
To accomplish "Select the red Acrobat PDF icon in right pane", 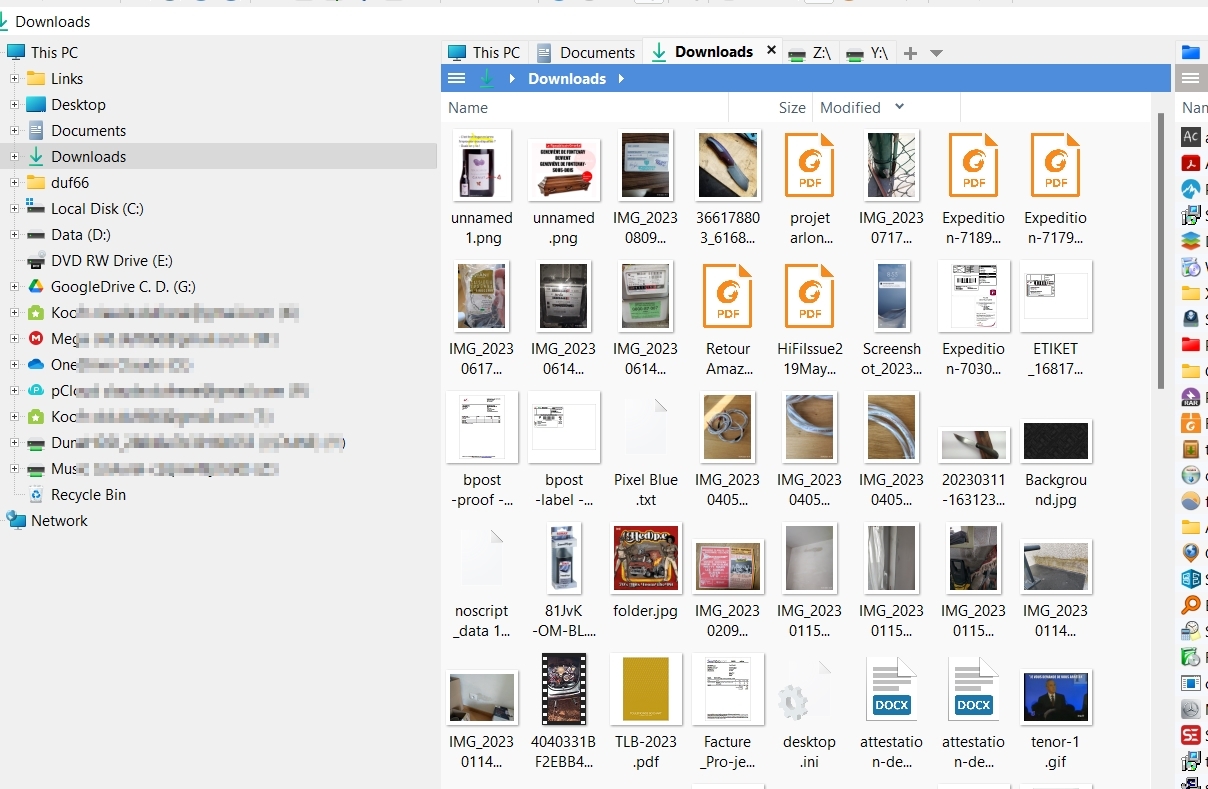I will tap(1191, 163).
